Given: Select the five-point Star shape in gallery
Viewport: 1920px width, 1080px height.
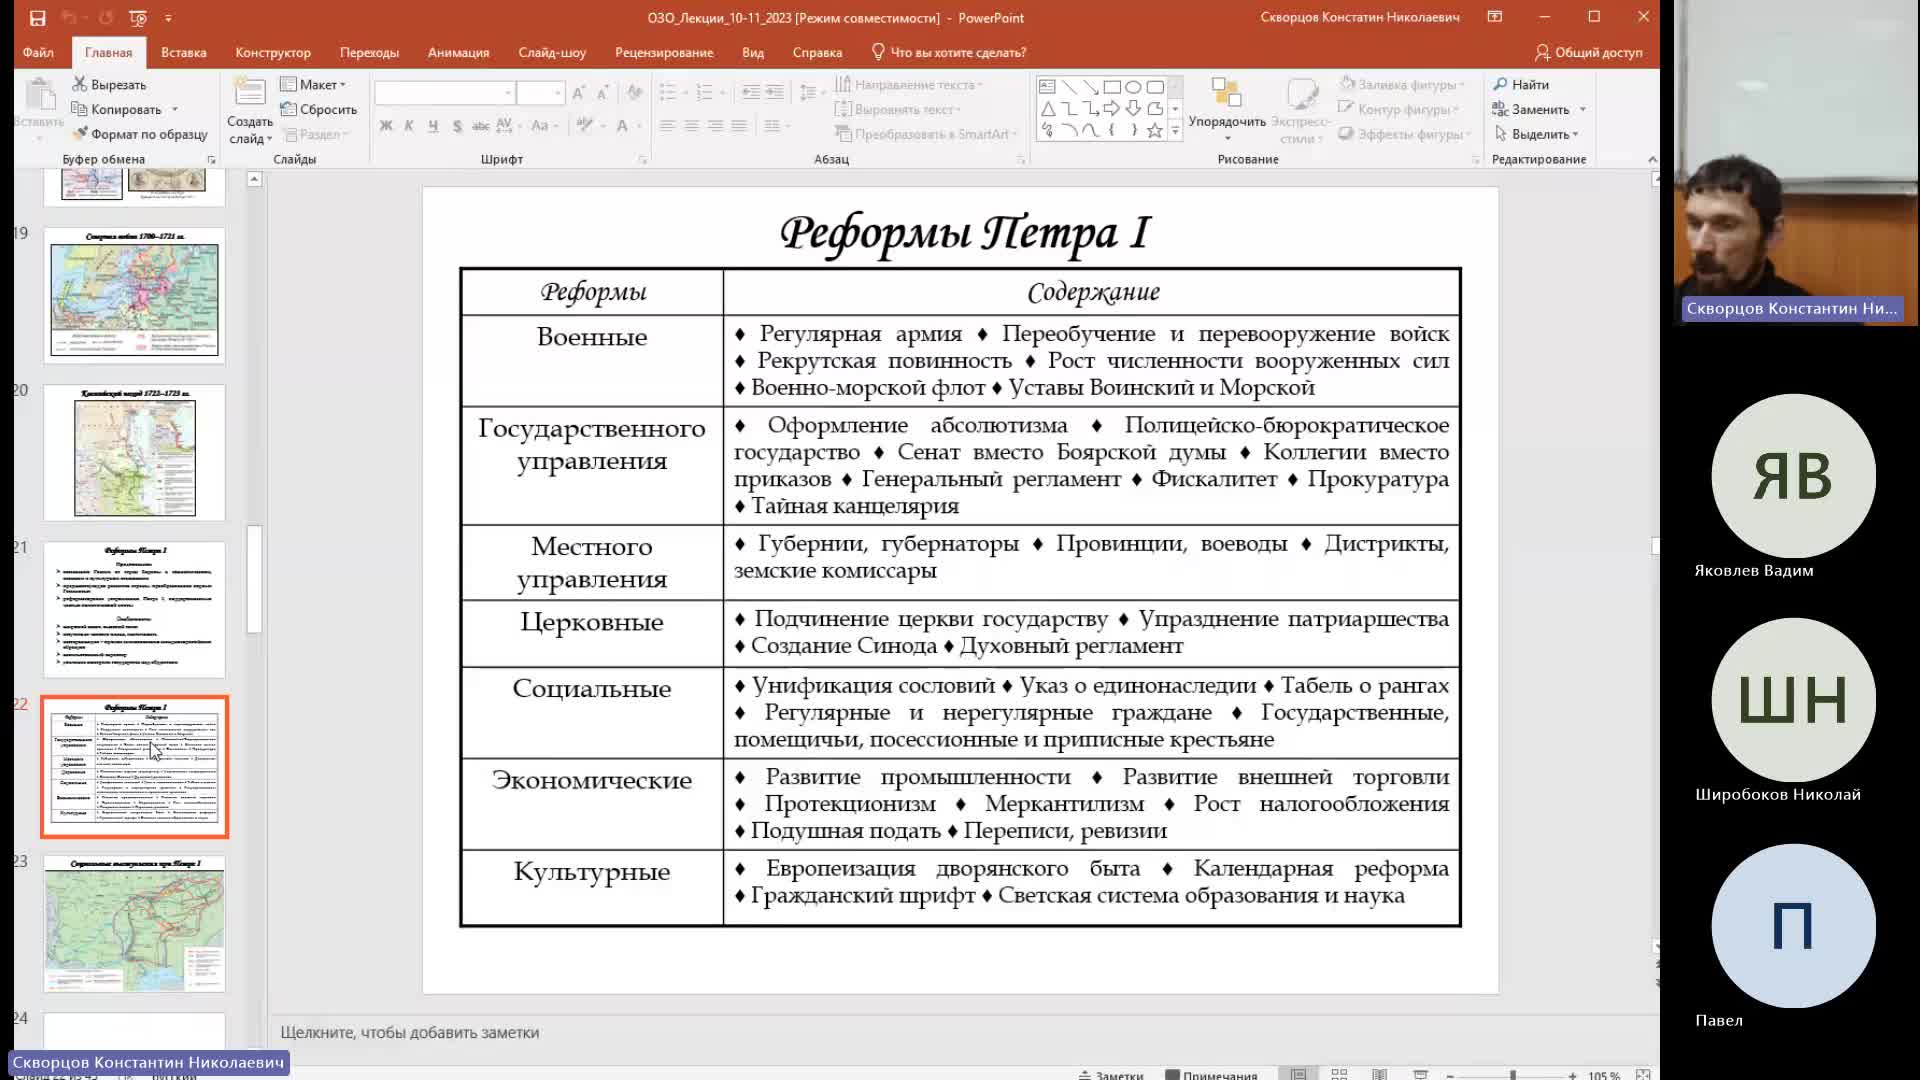Looking at the screenshot, I should point(1155,130).
